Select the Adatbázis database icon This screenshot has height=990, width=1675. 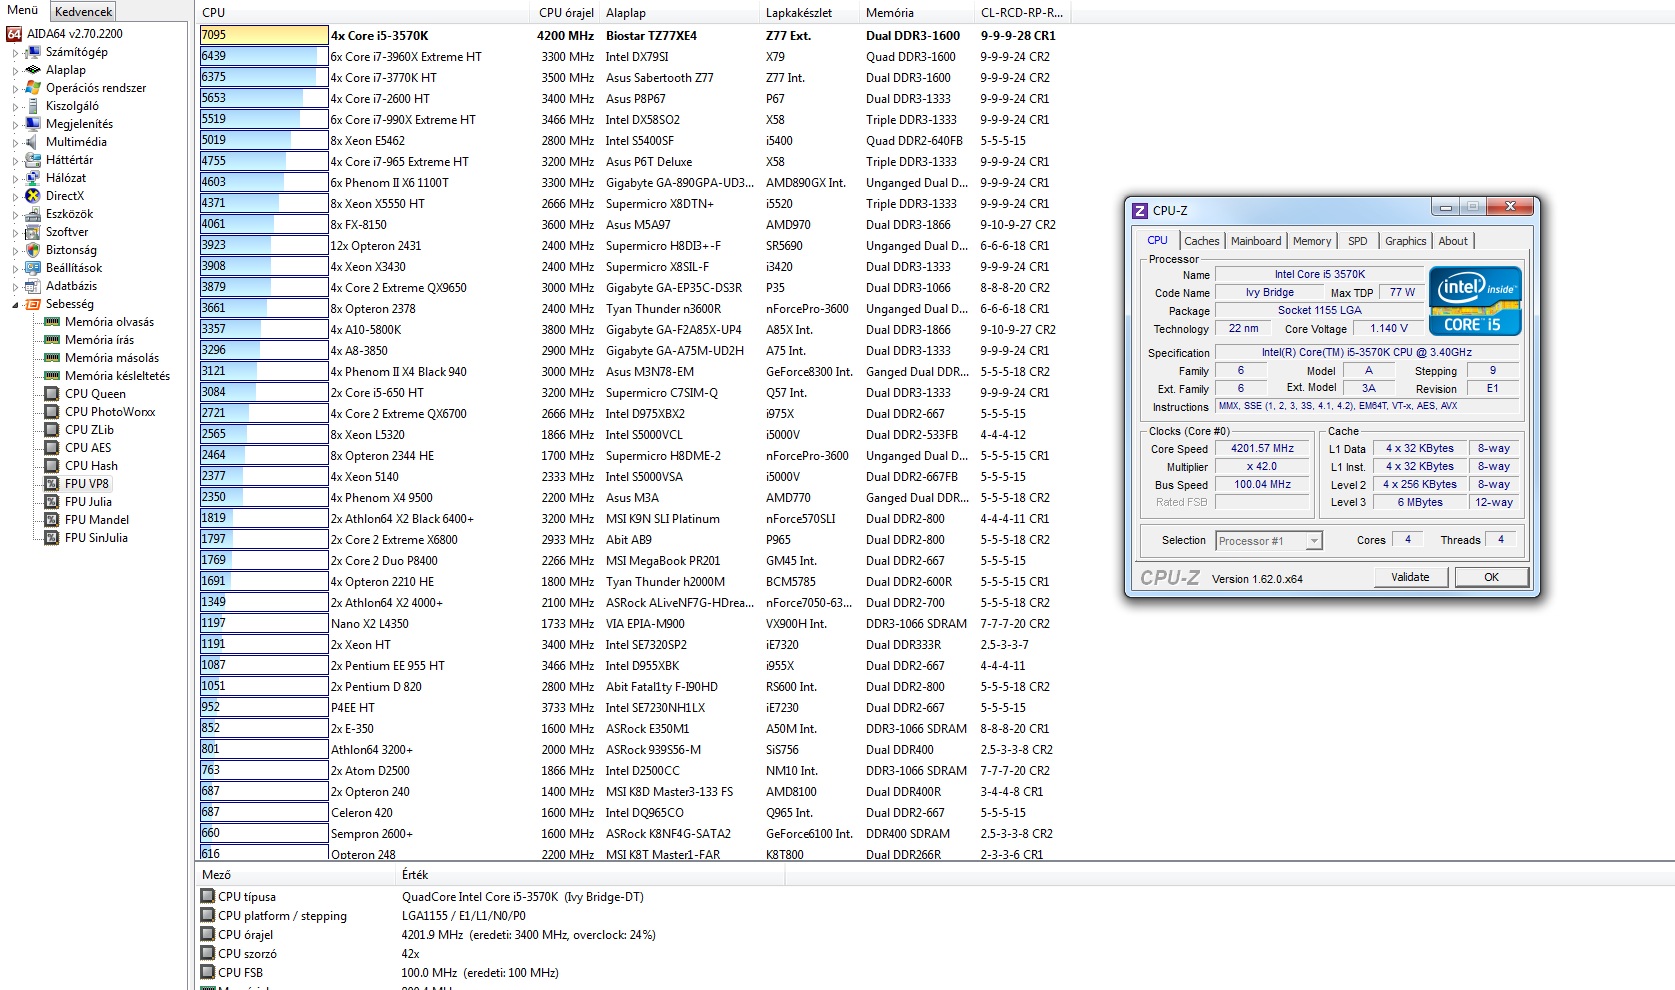click(x=33, y=286)
